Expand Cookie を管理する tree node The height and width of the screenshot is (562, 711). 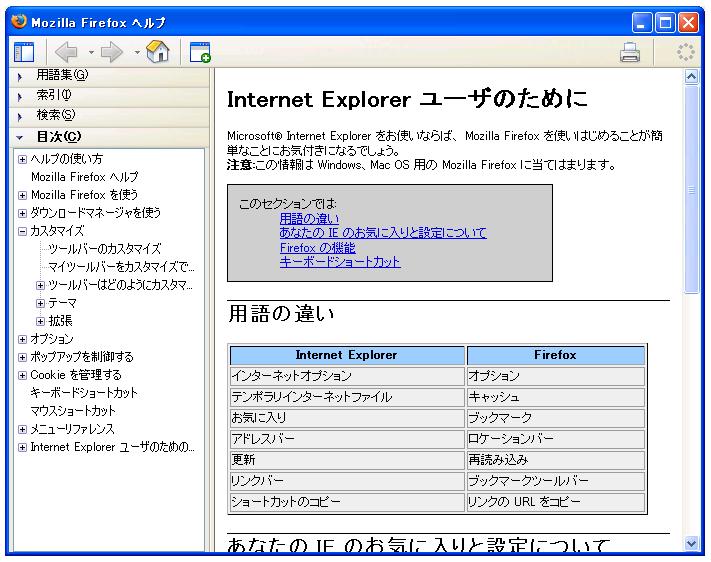tap(22, 376)
